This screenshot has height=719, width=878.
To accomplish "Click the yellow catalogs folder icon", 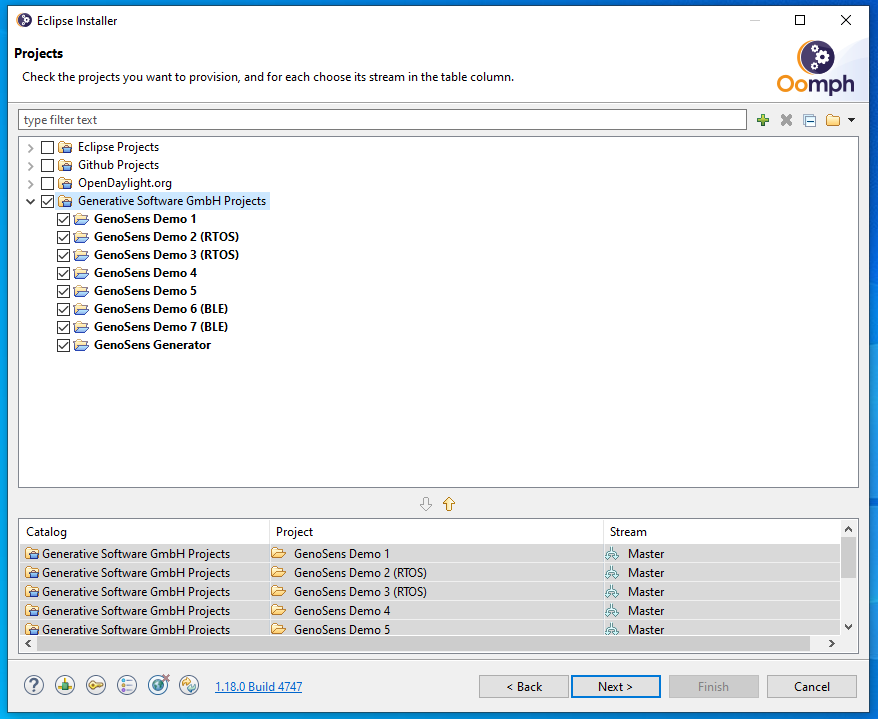I will click(x=833, y=120).
